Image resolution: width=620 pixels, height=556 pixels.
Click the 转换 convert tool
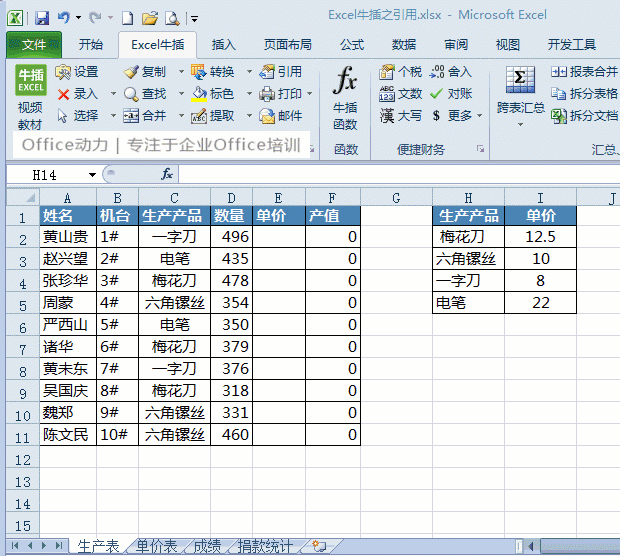pyautogui.click(x=213, y=72)
